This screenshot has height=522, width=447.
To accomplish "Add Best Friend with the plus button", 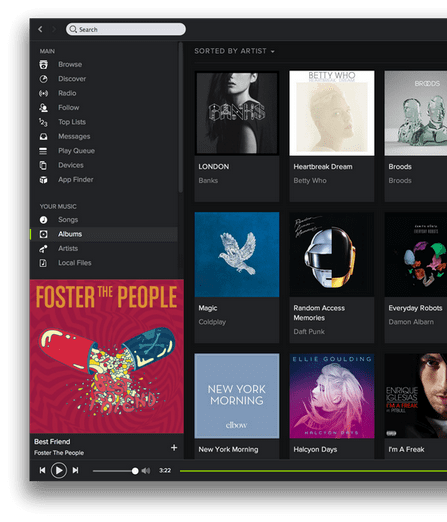I will [174, 448].
